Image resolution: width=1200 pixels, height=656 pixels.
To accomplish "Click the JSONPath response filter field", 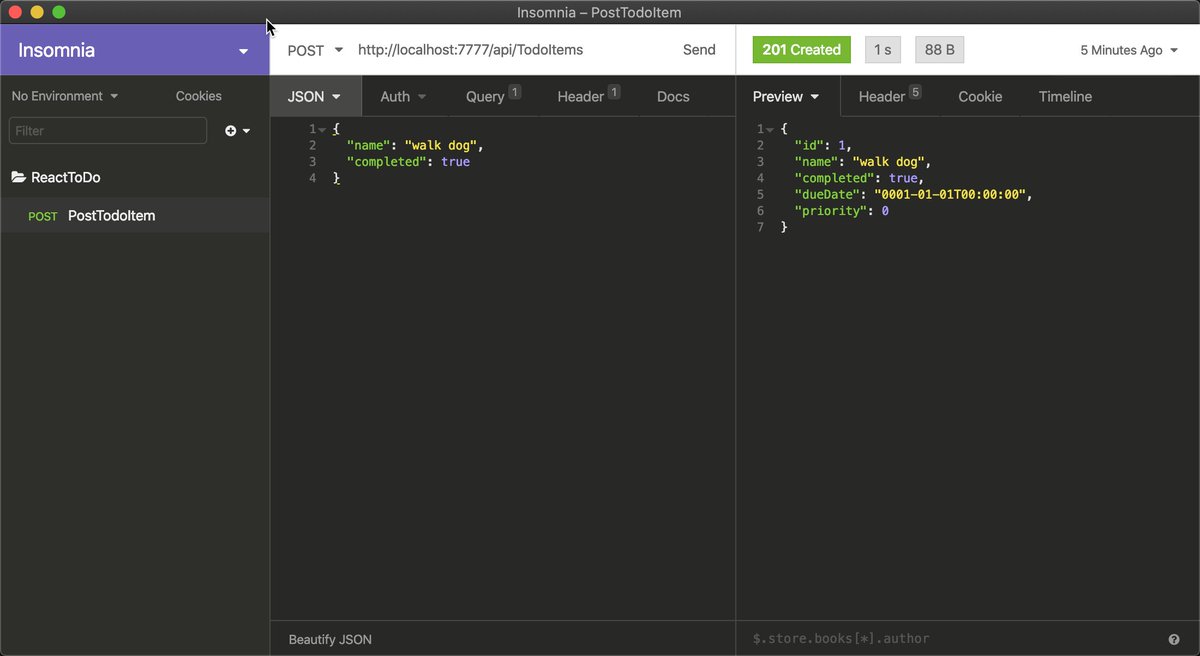I will (950, 638).
